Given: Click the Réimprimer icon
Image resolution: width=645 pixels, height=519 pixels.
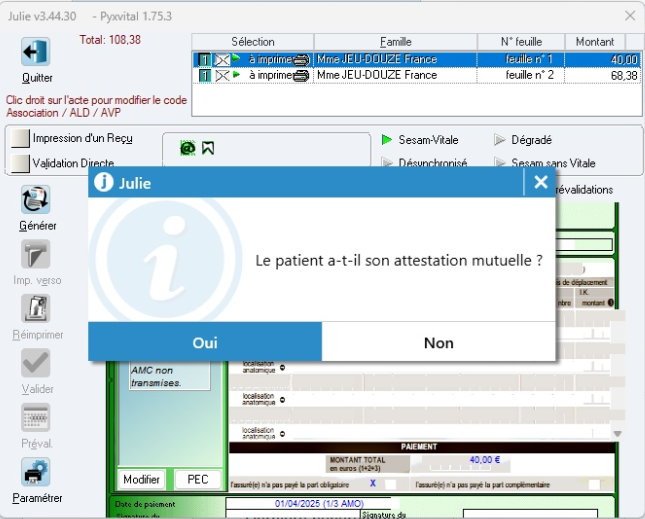Looking at the screenshot, I should click(37, 308).
